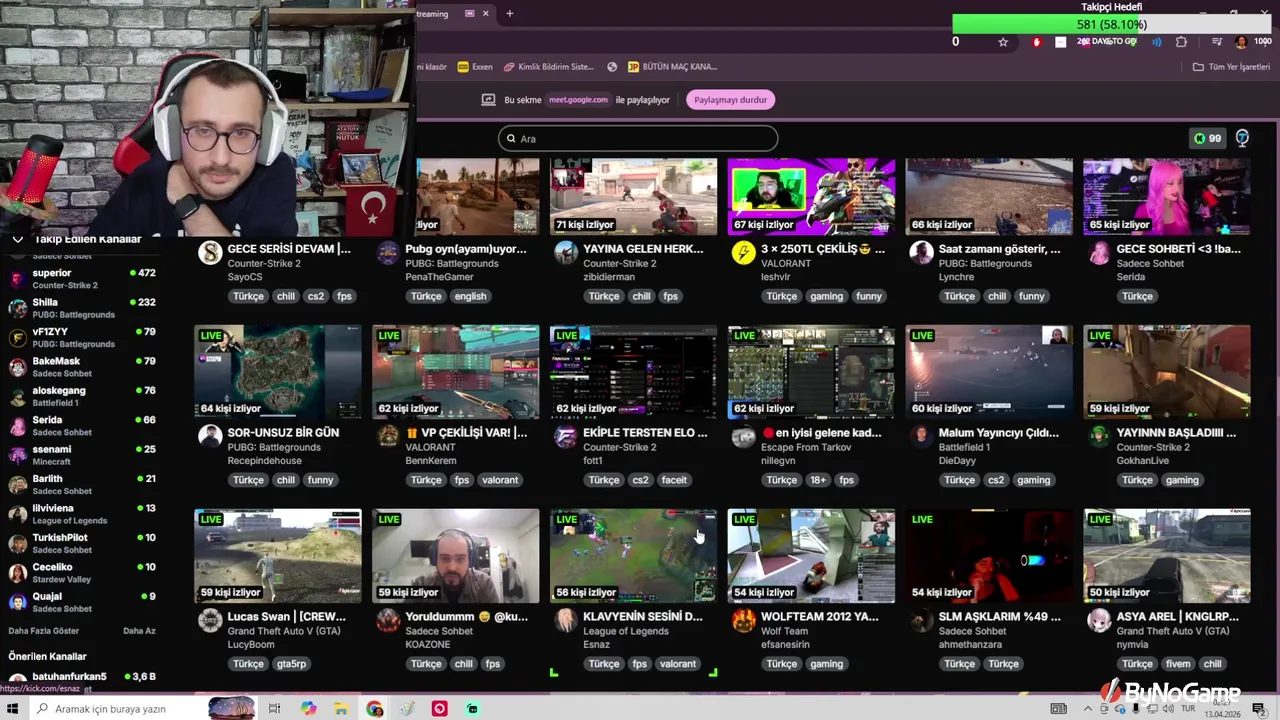This screenshot has height=720, width=1280.
Task: Open VP ÇEKİLİŞ VAR! VALORANT stream thumbnail
Action: coord(455,371)
